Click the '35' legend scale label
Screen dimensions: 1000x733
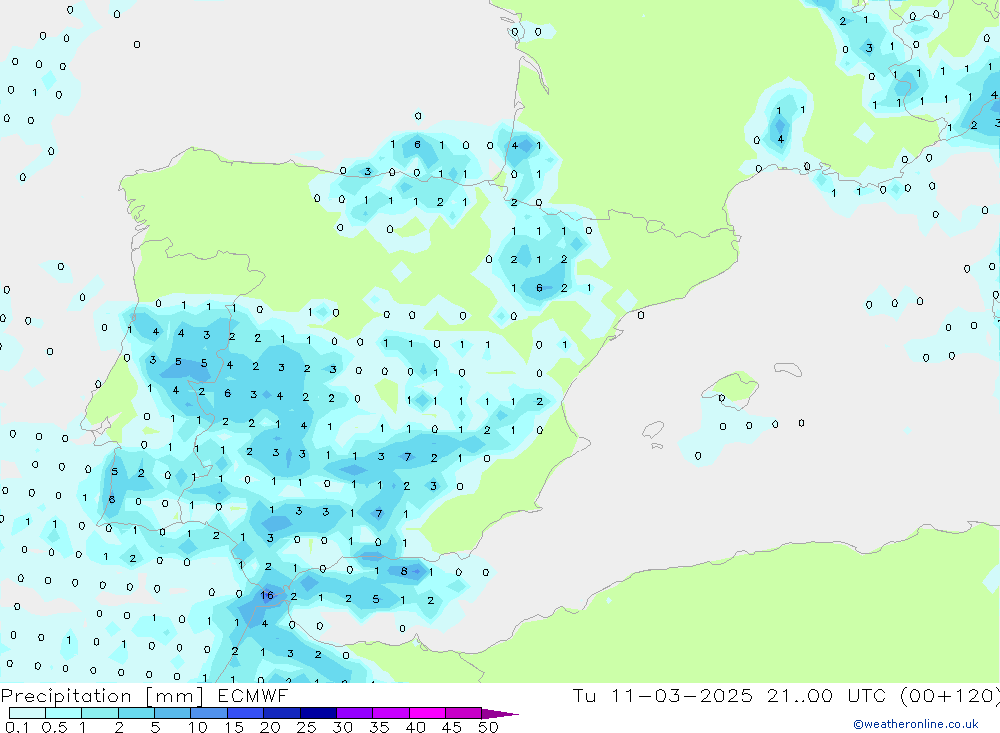[379, 727]
